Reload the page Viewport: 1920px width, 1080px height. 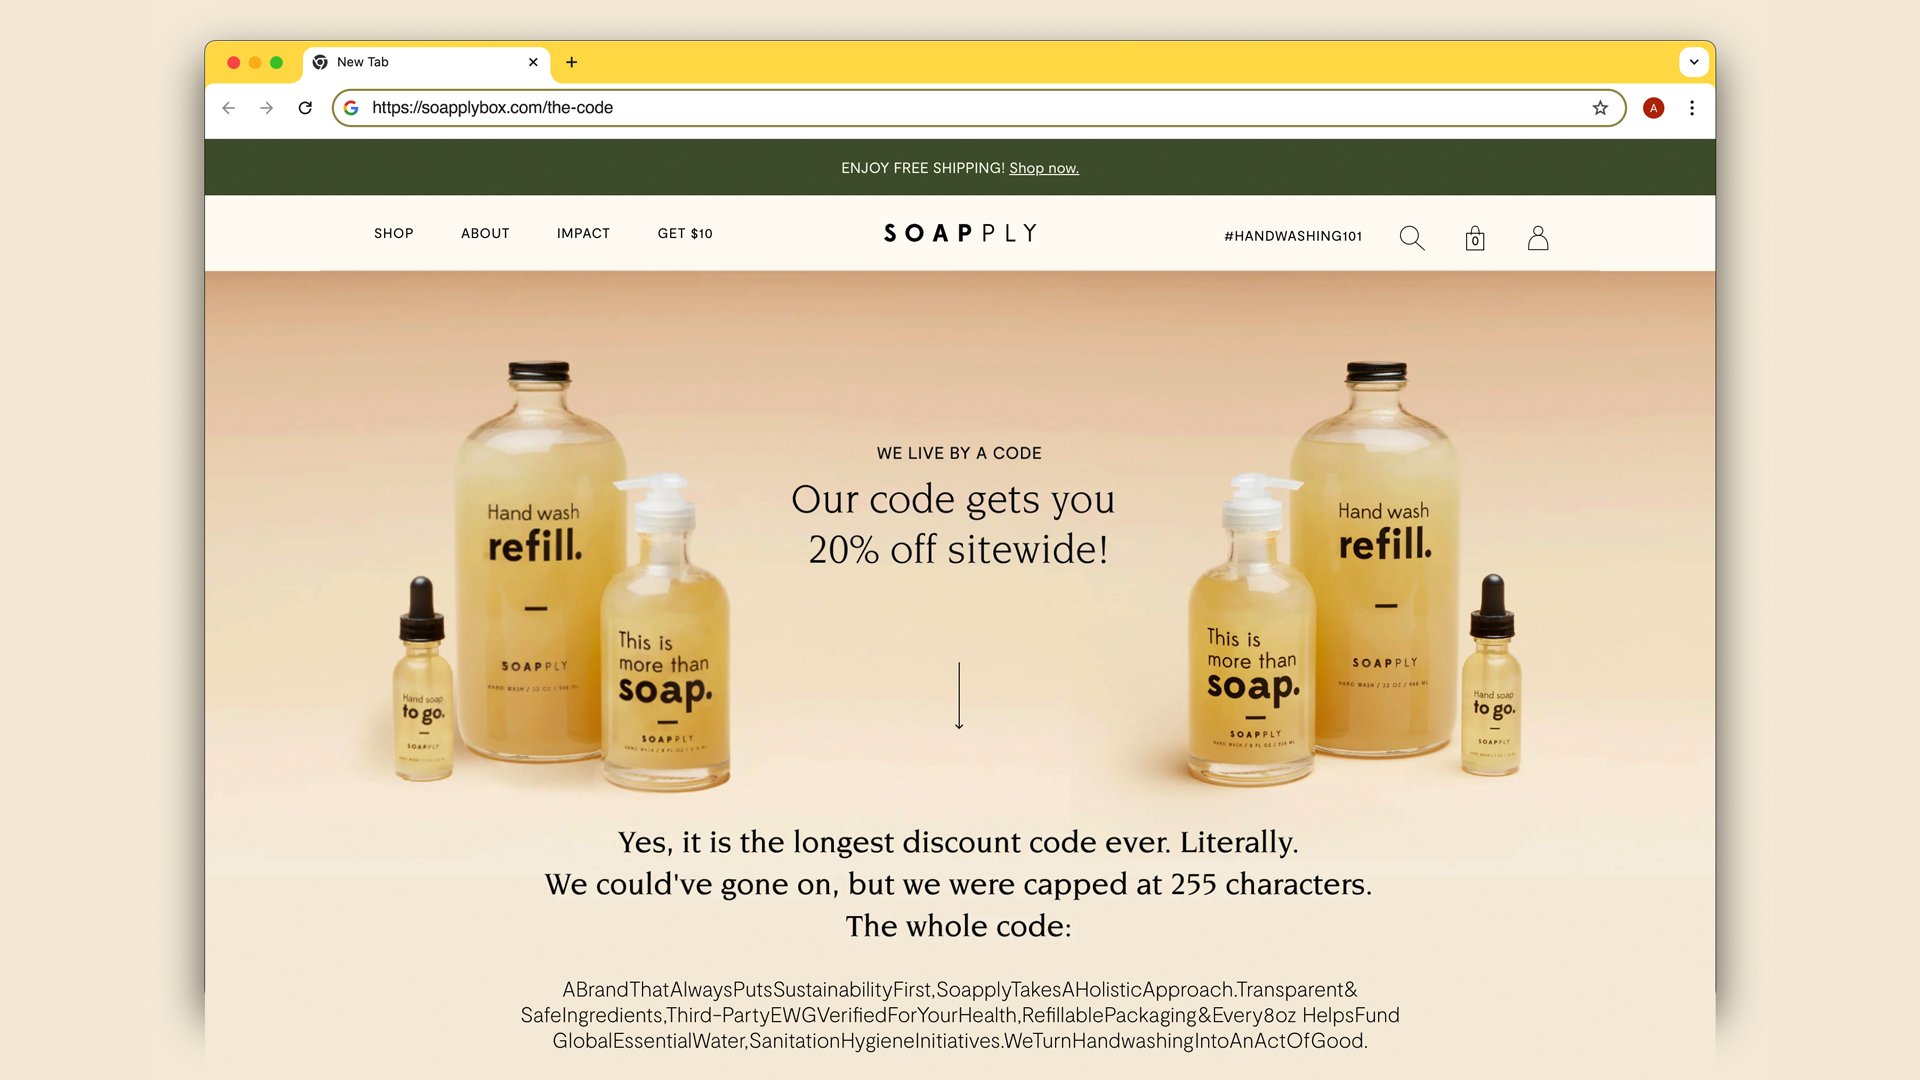[305, 108]
